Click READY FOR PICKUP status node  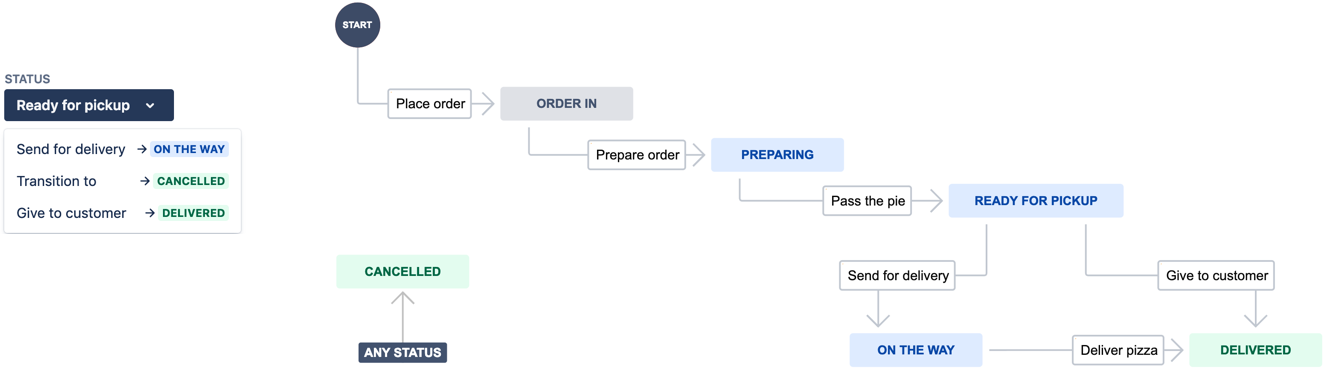1035,201
